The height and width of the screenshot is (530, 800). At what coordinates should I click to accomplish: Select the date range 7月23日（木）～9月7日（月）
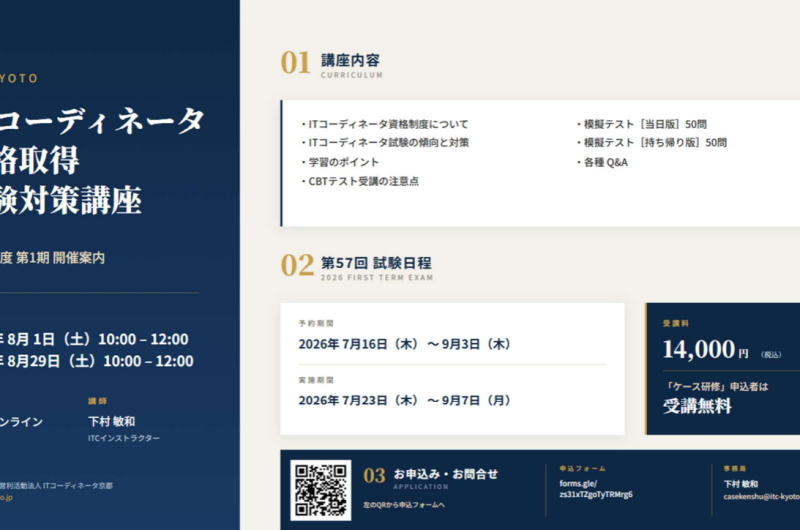(426, 400)
